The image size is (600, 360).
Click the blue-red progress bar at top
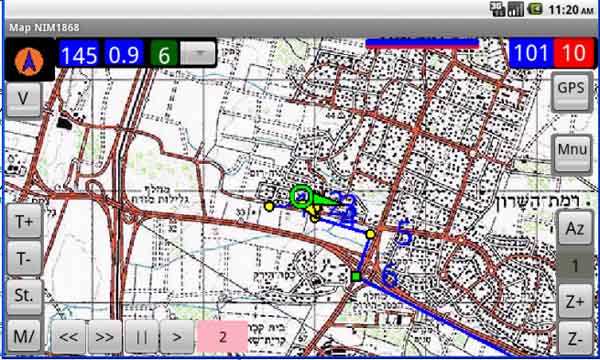[x=422, y=43]
